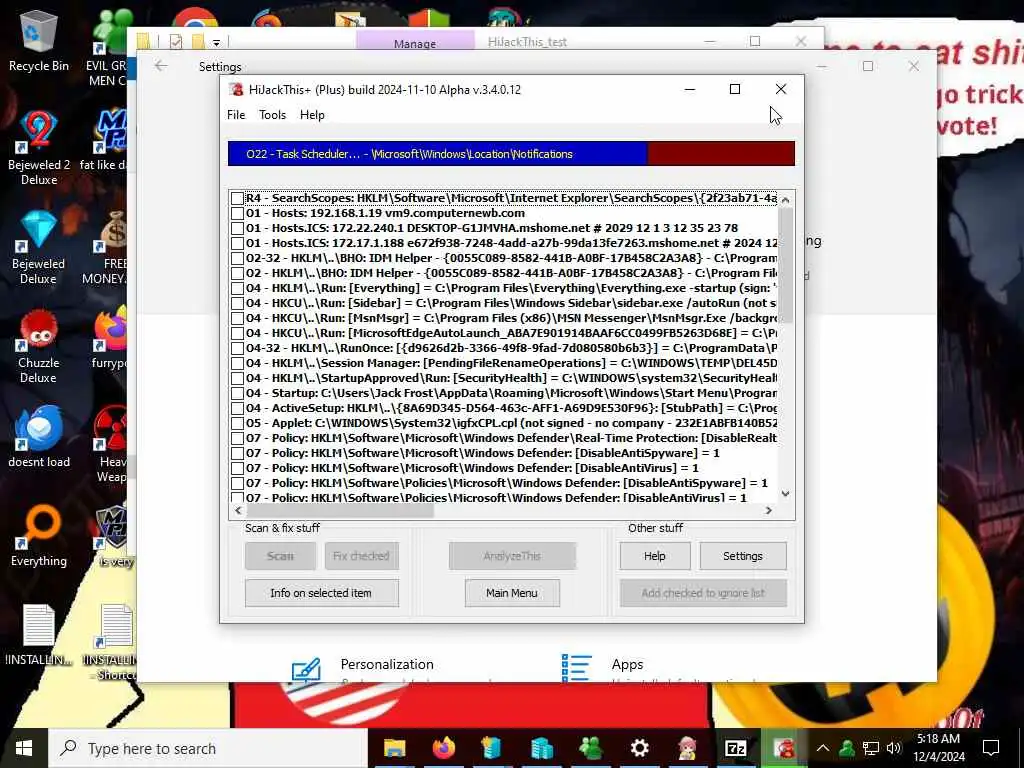Click the results list scroll-left arrow
Viewport: 1024px width, 768px height.
pos(238,510)
